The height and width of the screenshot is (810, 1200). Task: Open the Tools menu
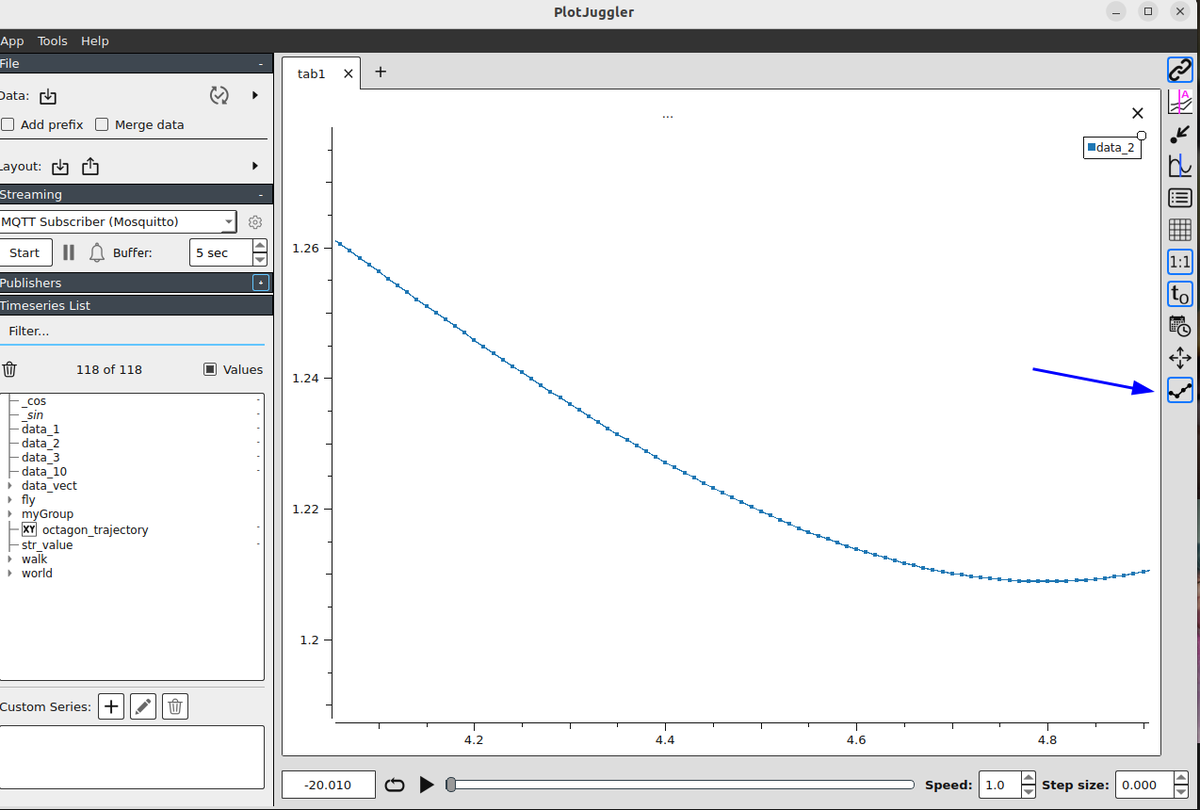click(52, 41)
